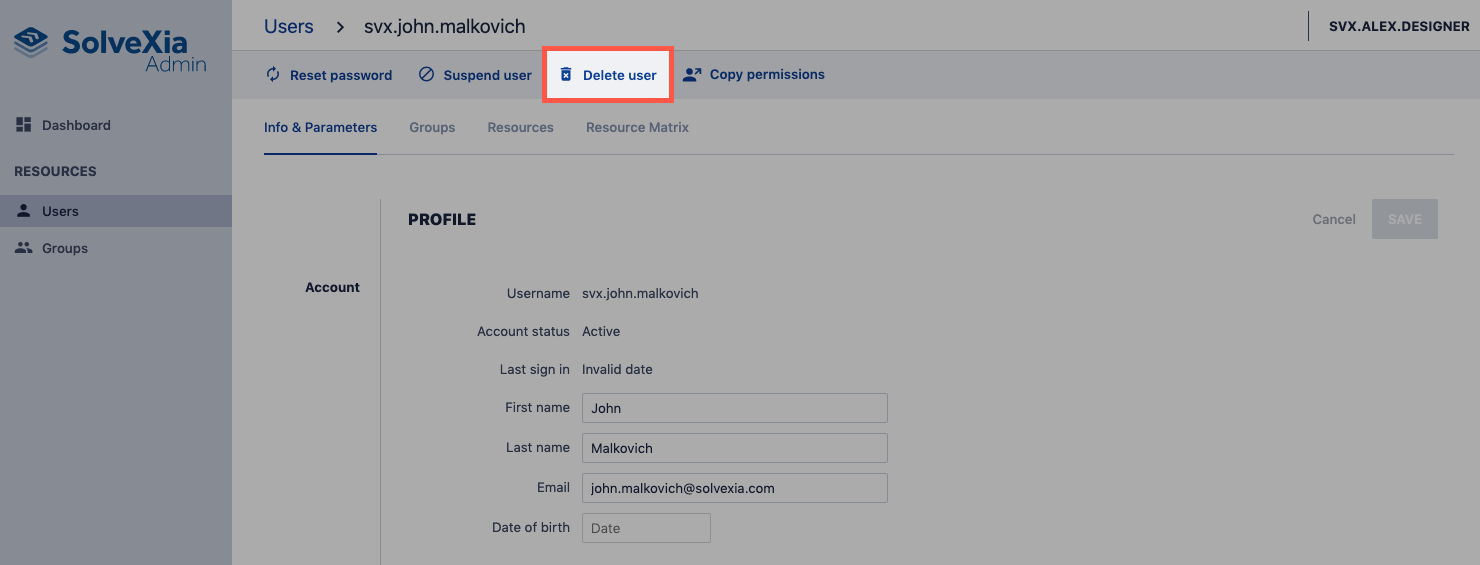Click the Copy permissions people icon

coord(692,75)
